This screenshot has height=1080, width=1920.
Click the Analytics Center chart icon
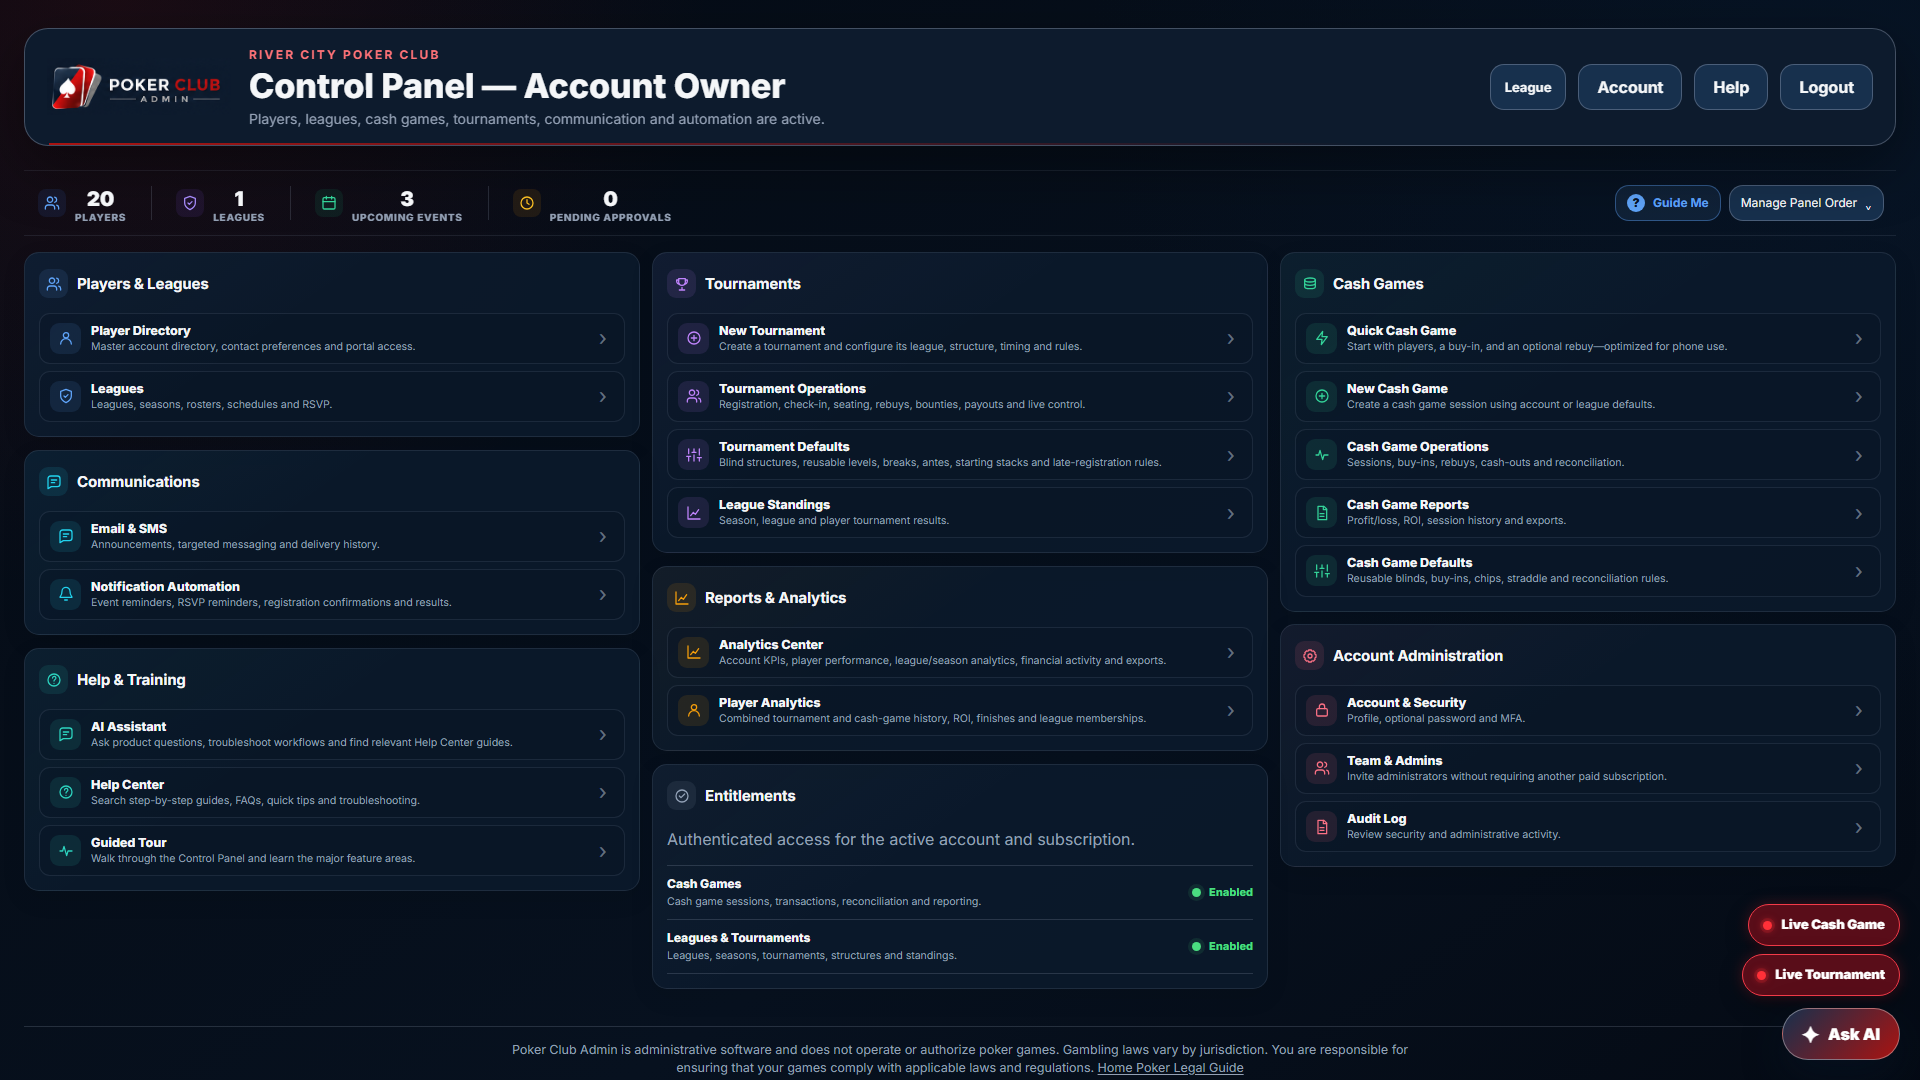pos(694,653)
